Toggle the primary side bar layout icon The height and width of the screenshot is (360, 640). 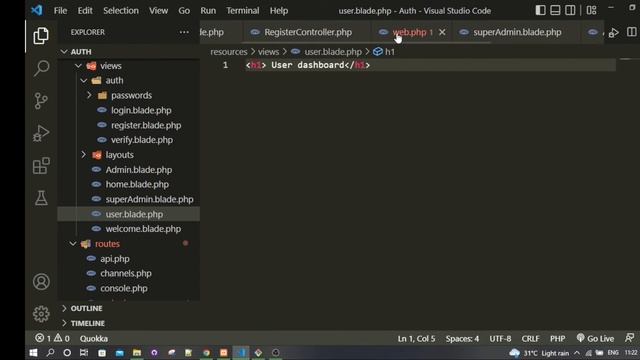(540, 10)
